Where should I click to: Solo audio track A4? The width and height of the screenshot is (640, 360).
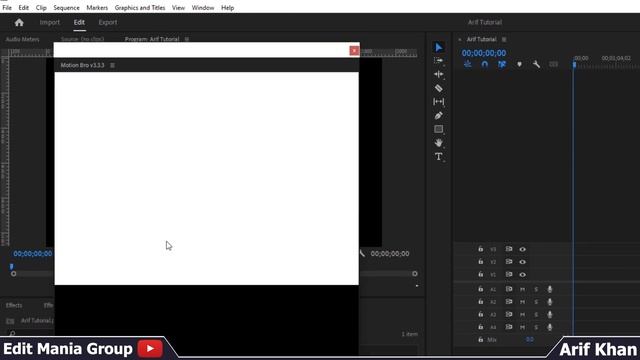pyautogui.click(x=536, y=327)
